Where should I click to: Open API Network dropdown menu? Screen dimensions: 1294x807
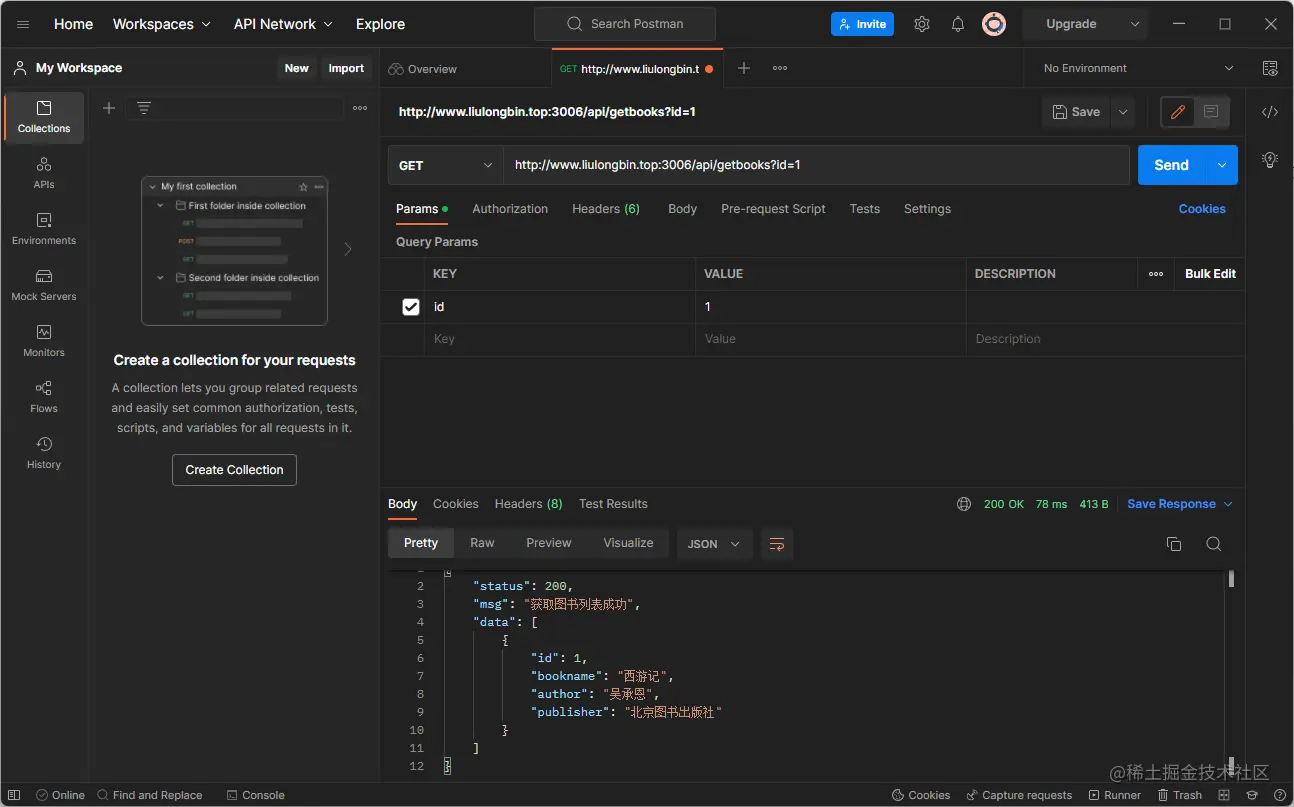(284, 24)
